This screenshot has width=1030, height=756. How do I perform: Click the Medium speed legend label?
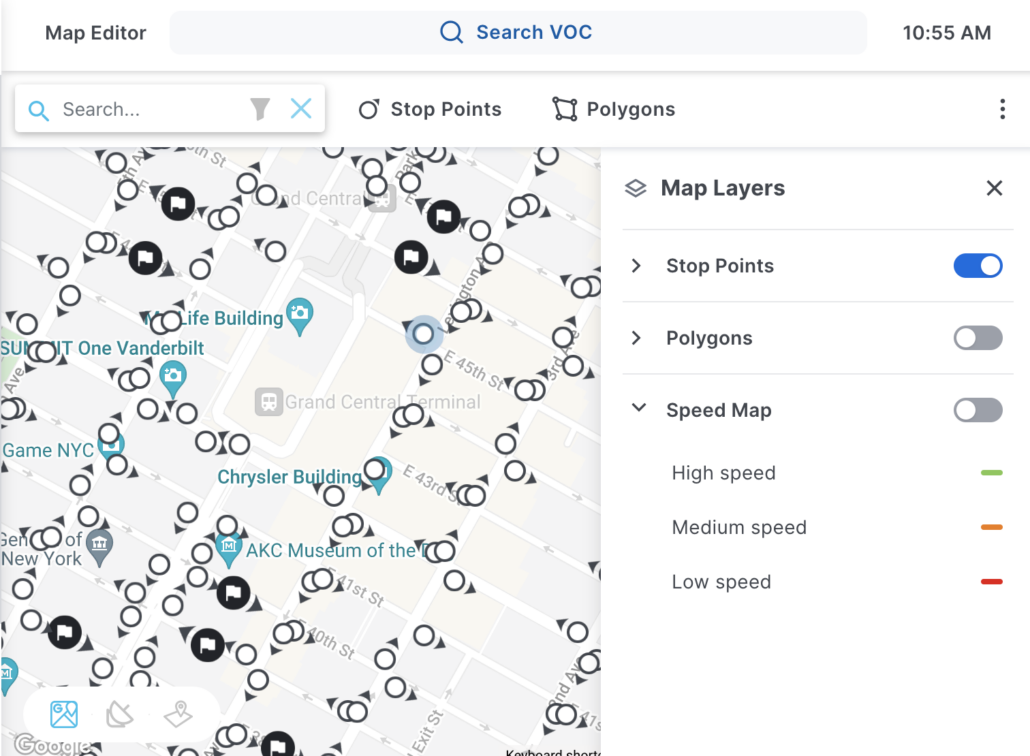(x=739, y=527)
